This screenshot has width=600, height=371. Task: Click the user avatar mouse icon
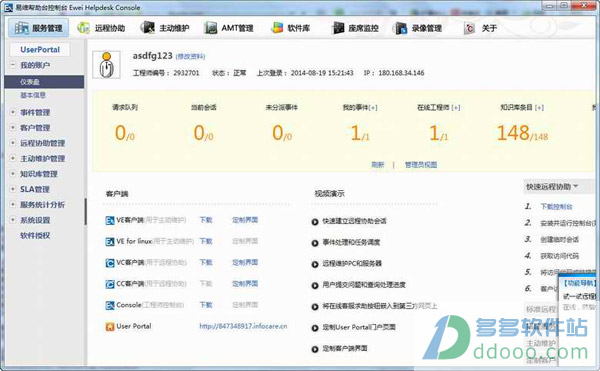[106, 65]
